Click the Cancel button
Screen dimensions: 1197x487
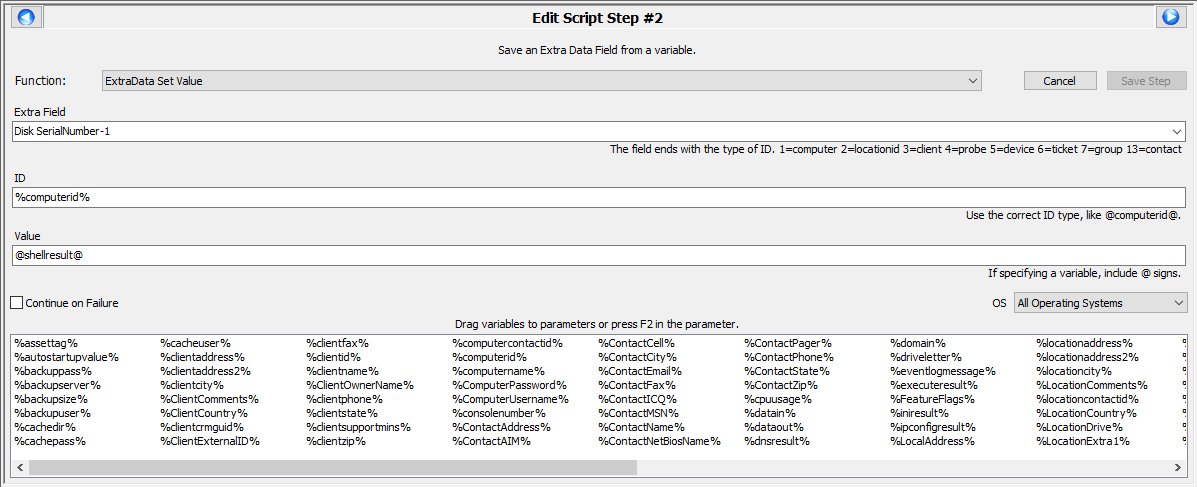[1059, 81]
